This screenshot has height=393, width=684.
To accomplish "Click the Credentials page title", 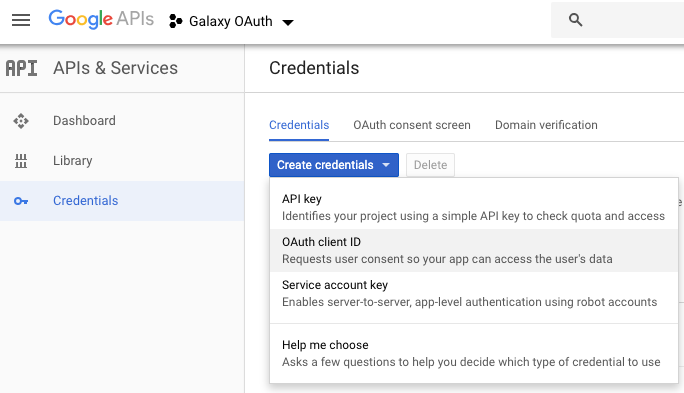I will [x=314, y=68].
